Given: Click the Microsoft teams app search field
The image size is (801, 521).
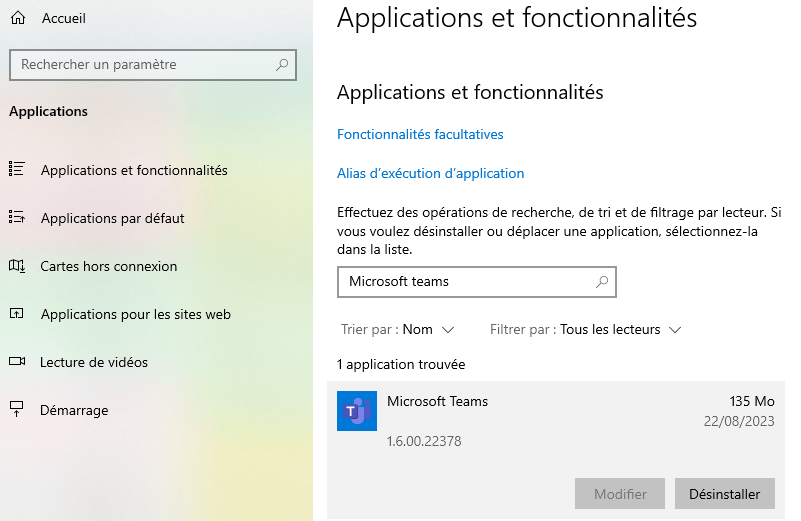Looking at the screenshot, I should click(465, 282).
